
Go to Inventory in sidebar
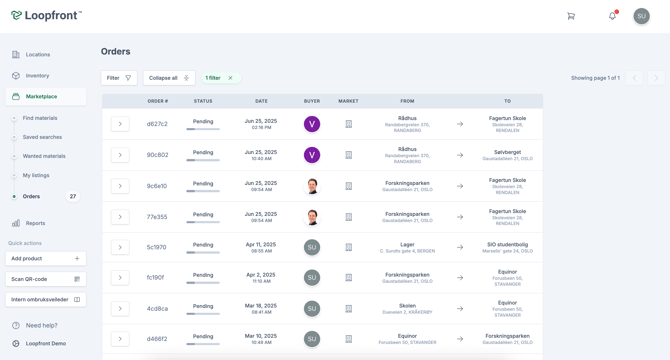(x=37, y=76)
